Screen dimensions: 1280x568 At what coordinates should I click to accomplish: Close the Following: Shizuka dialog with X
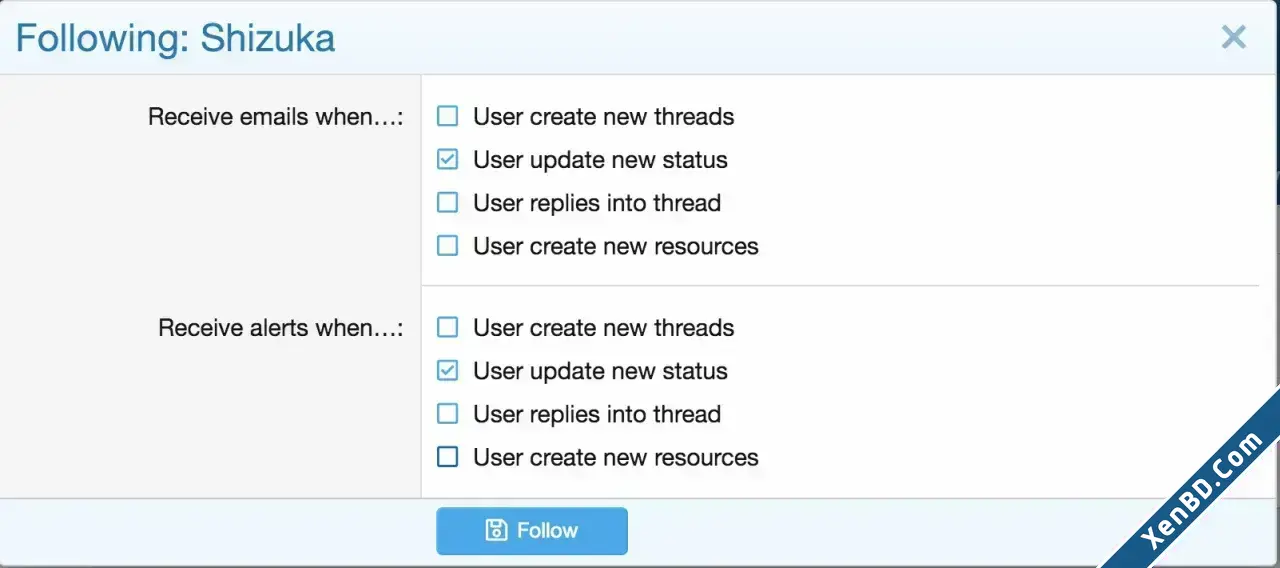1234,38
